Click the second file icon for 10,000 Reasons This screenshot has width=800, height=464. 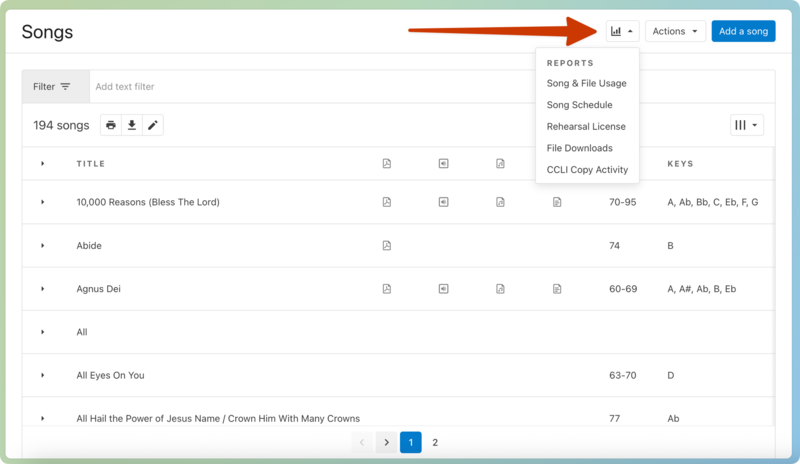[x=443, y=202]
